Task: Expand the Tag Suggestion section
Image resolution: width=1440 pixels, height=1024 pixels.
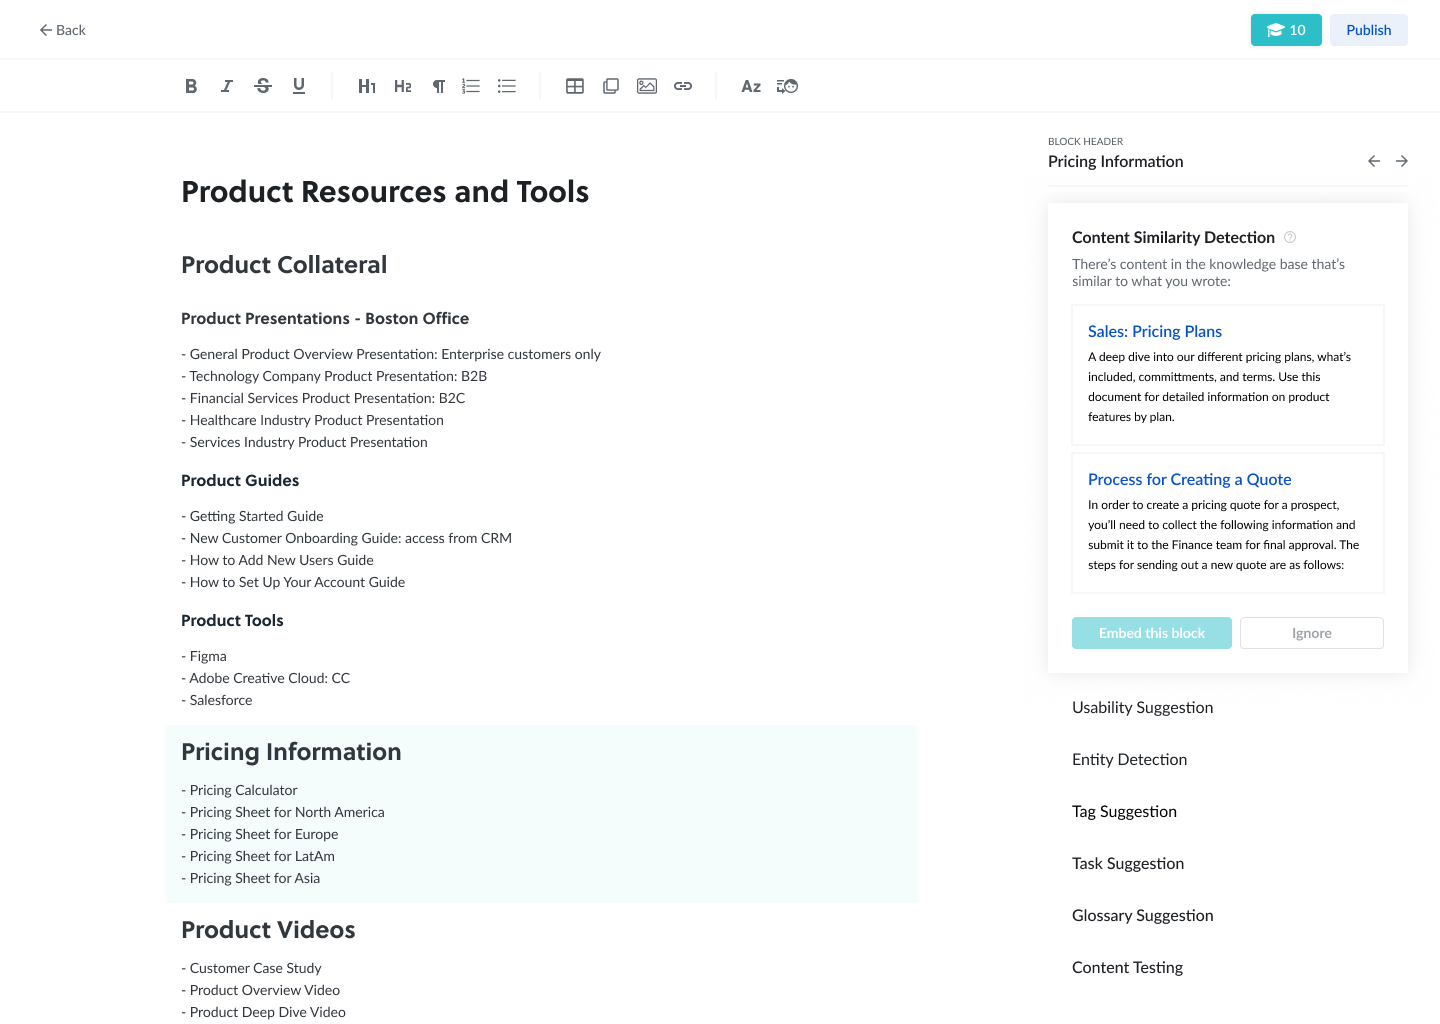Action: click(x=1124, y=811)
